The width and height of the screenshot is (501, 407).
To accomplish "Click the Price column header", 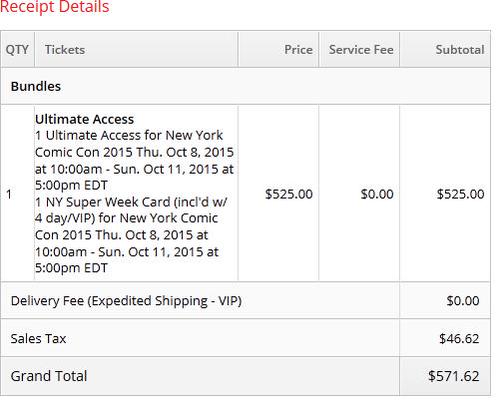I will (x=298, y=50).
